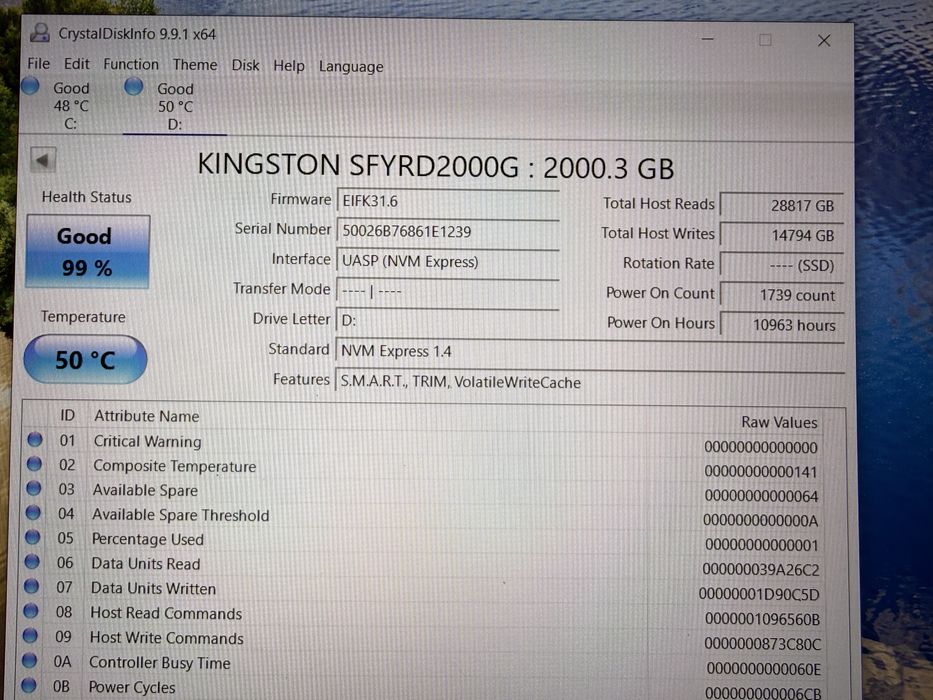
Task: Click status orb for Host Write Commands row
Action: coord(30,635)
